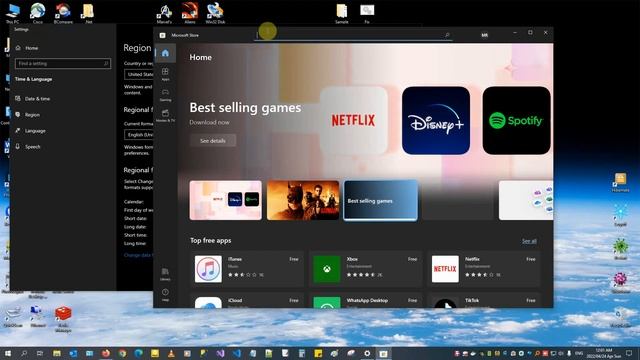
Task: Click Windows Start button
Action: [x=7, y=353]
